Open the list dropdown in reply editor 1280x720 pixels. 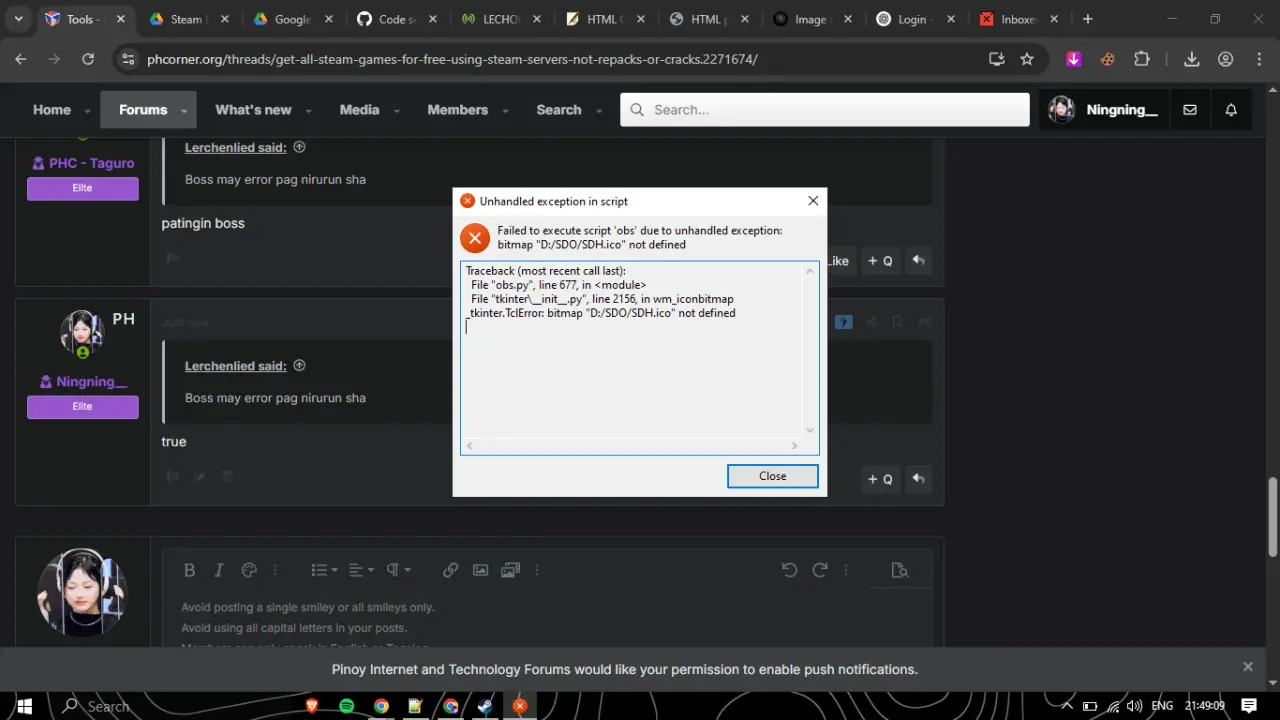point(323,570)
